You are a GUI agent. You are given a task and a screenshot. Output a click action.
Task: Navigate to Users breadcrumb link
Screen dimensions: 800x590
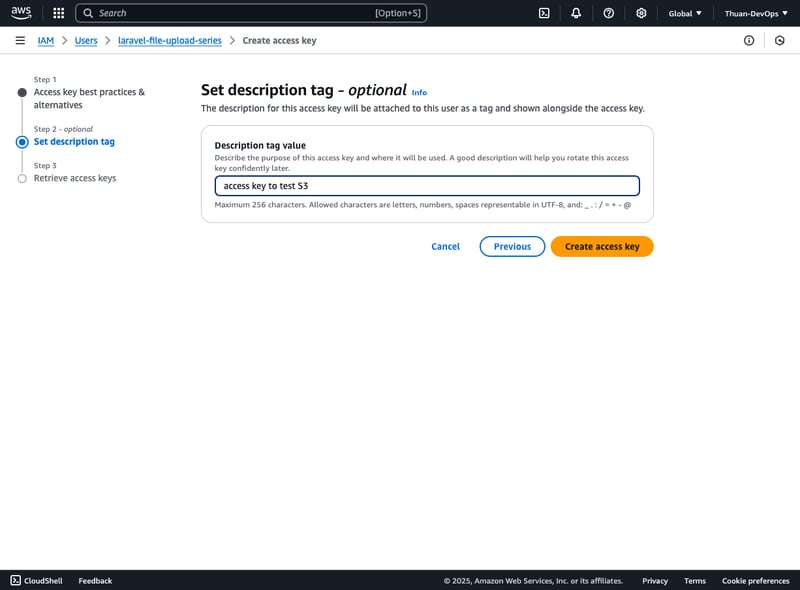point(86,40)
